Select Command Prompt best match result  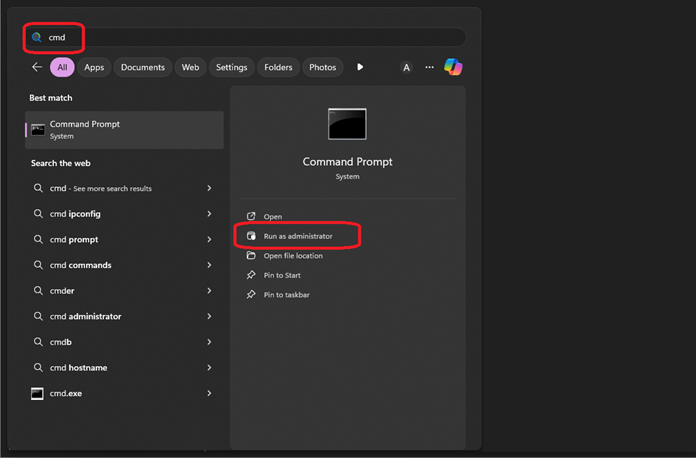[124, 130]
